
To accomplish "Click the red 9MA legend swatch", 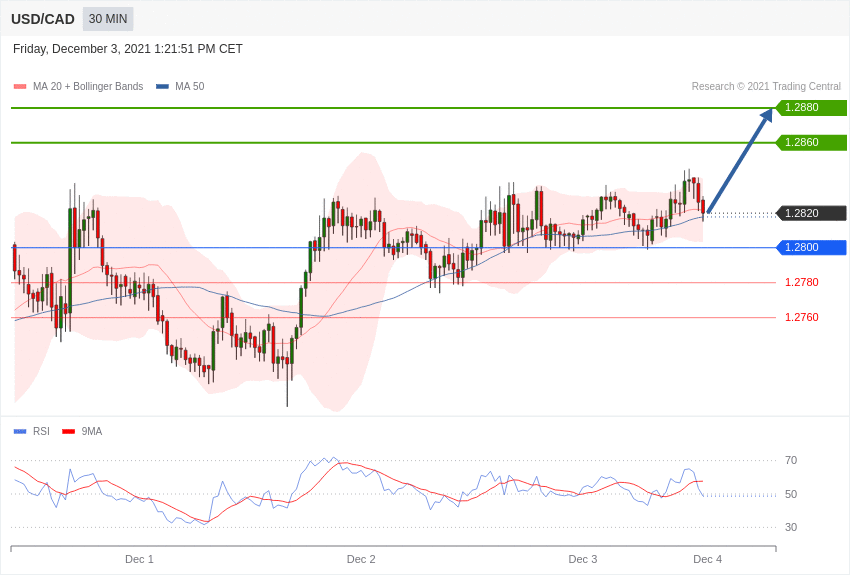I will pyautogui.click(x=69, y=431).
